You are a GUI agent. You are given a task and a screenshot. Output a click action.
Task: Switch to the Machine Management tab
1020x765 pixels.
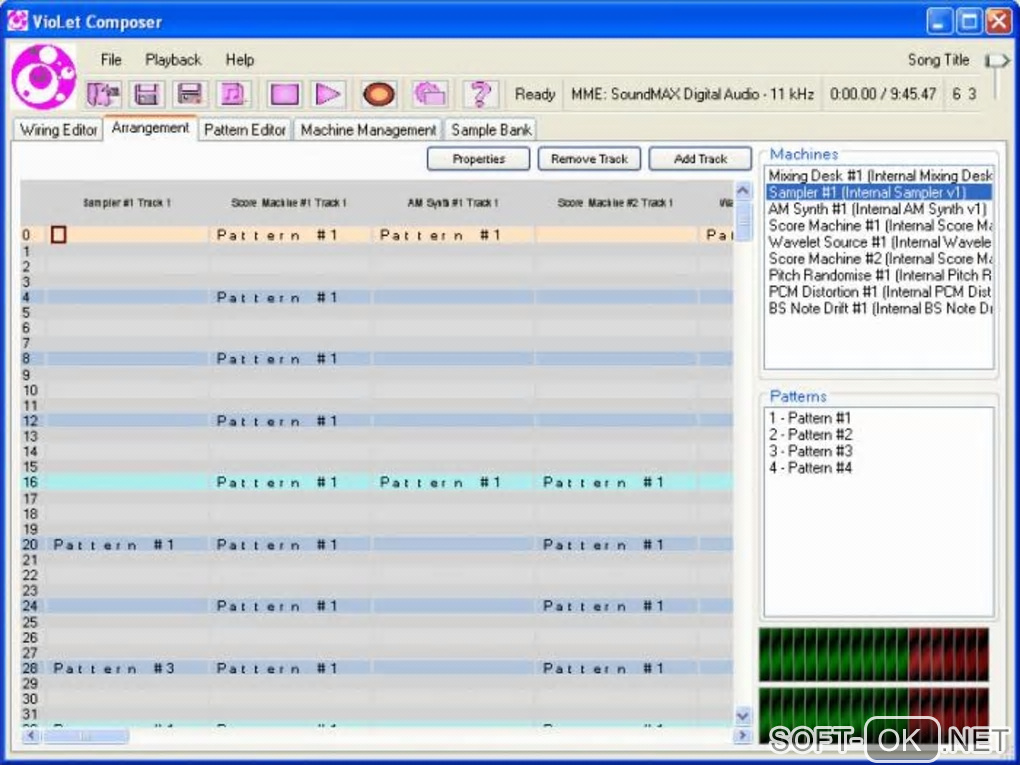[x=368, y=130]
